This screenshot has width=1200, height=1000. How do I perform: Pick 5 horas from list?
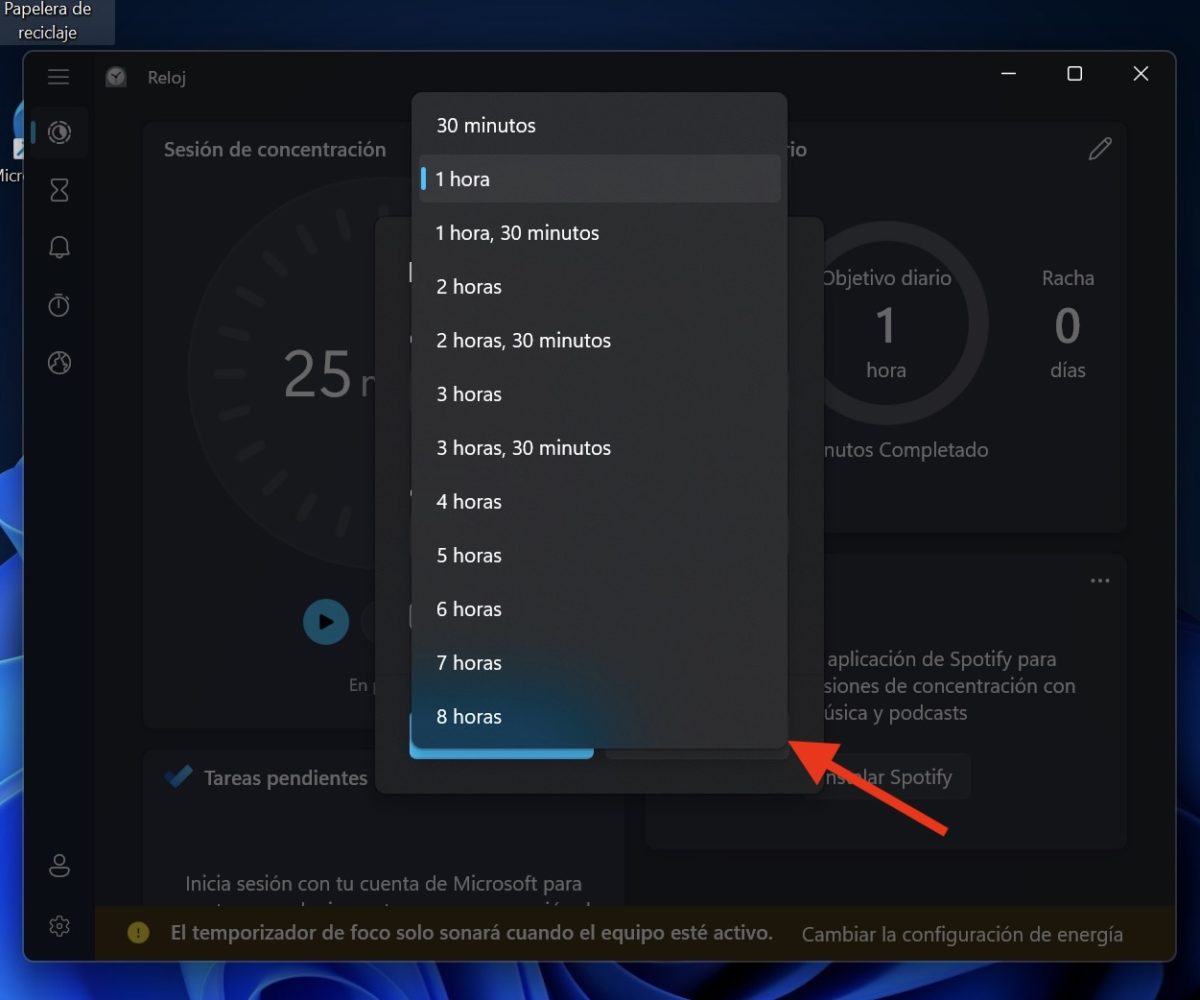point(600,556)
